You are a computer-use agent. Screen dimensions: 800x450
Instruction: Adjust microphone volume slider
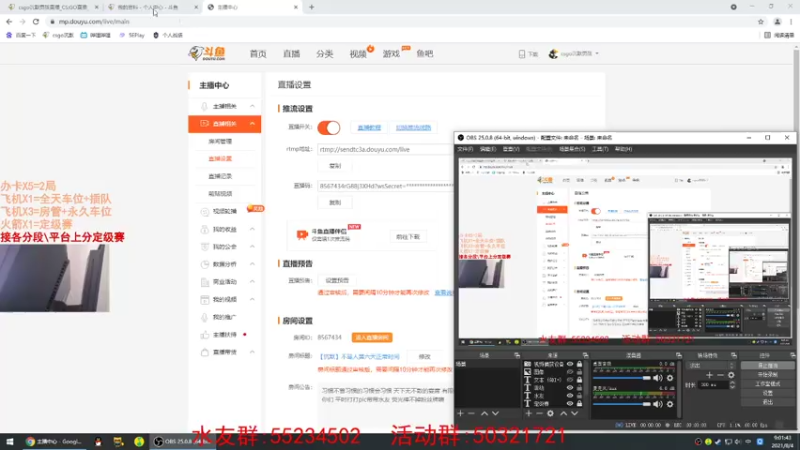[x=622, y=404]
